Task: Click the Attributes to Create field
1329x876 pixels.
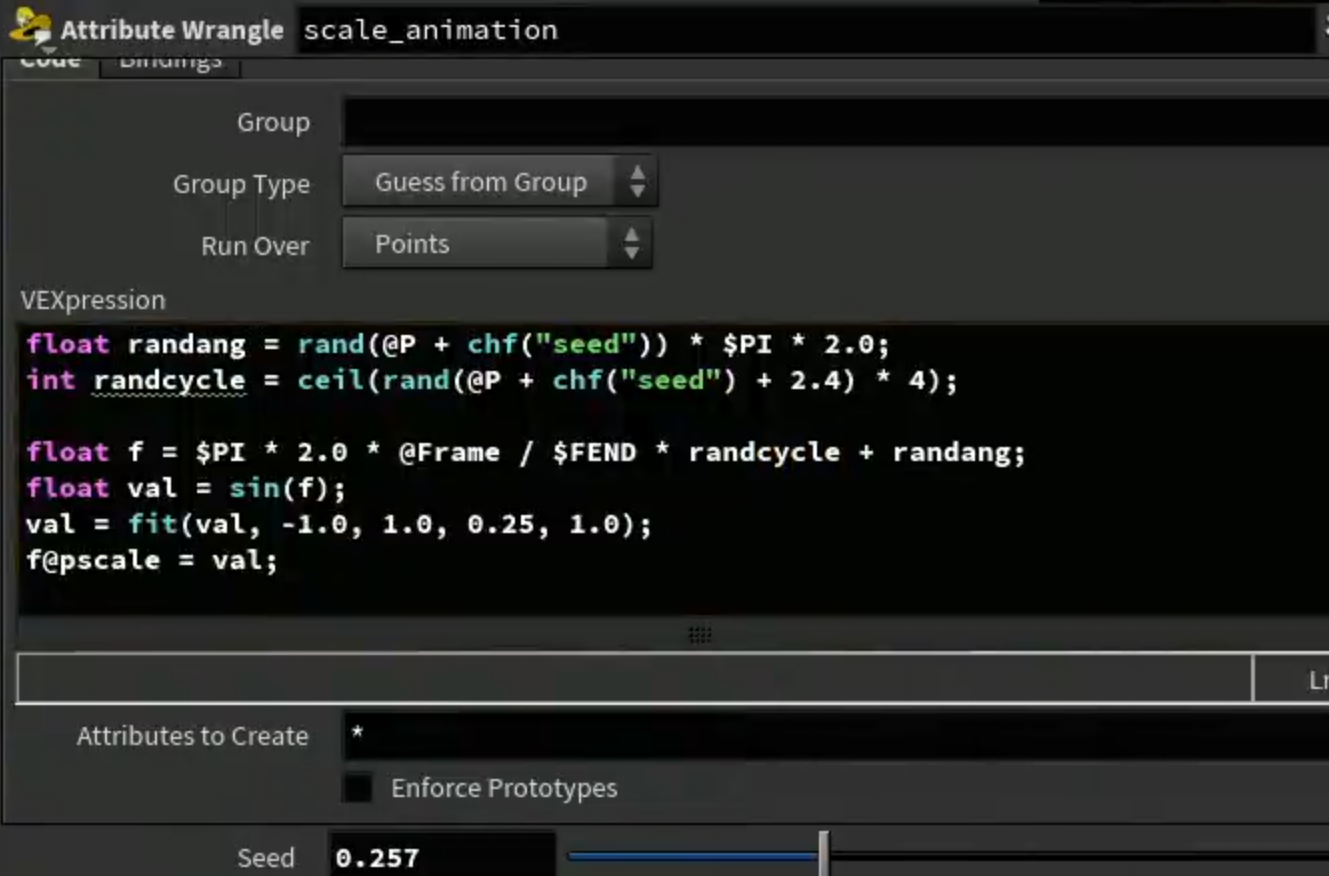Action: pyautogui.click(x=835, y=736)
